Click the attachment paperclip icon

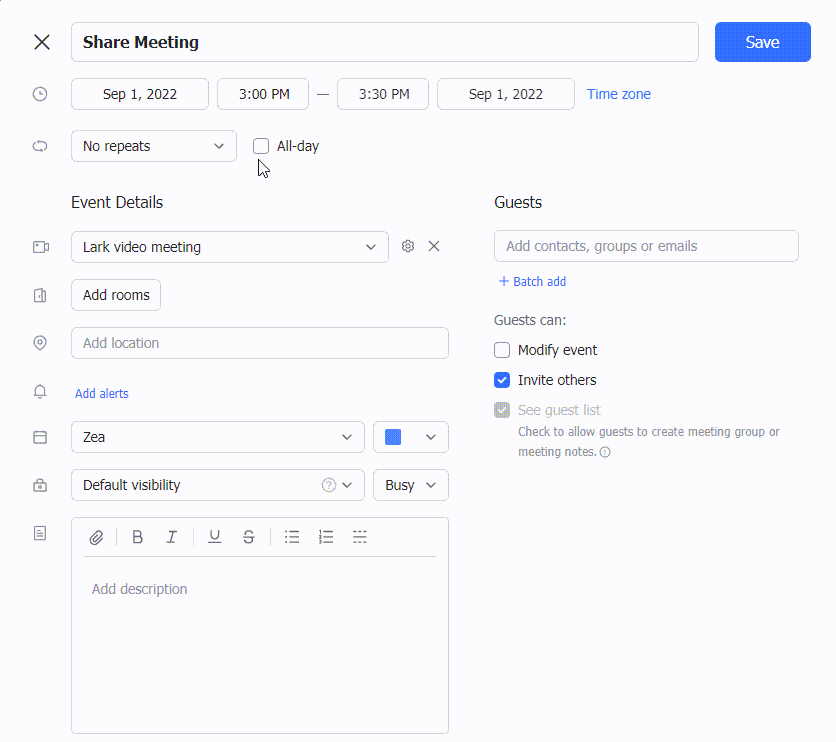point(96,537)
